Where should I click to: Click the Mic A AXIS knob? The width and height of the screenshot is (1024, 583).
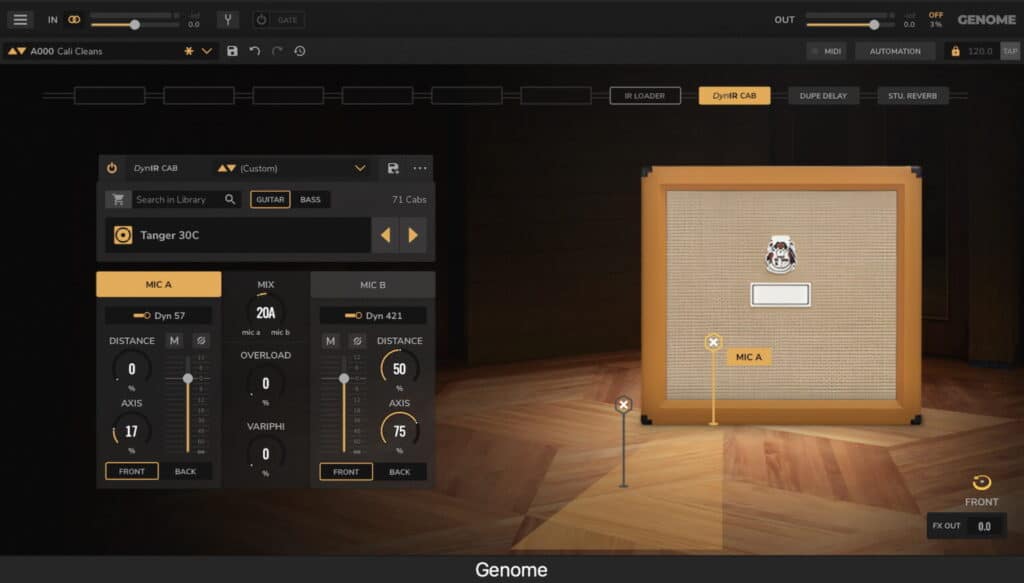(x=131, y=431)
